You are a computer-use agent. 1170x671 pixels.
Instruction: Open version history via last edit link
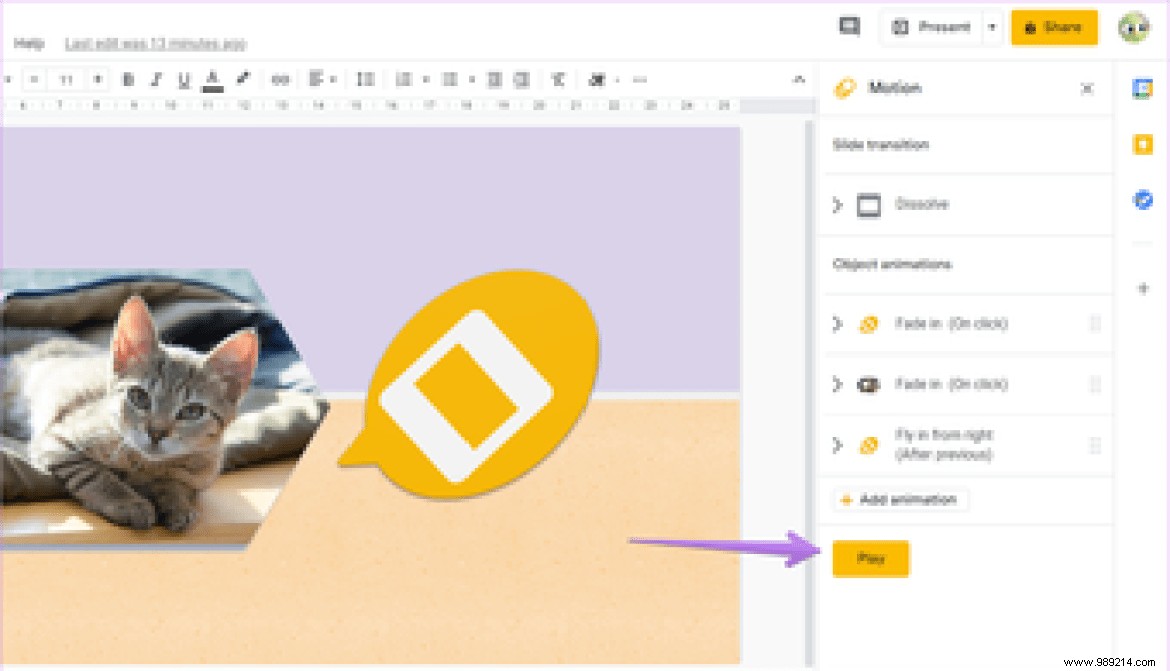click(x=155, y=44)
